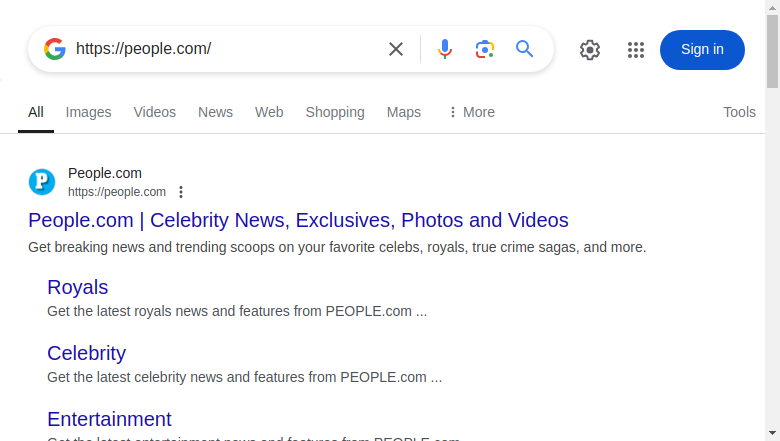Click the https://people.com result URL text
The image size is (780, 441).
click(x=117, y=192)
